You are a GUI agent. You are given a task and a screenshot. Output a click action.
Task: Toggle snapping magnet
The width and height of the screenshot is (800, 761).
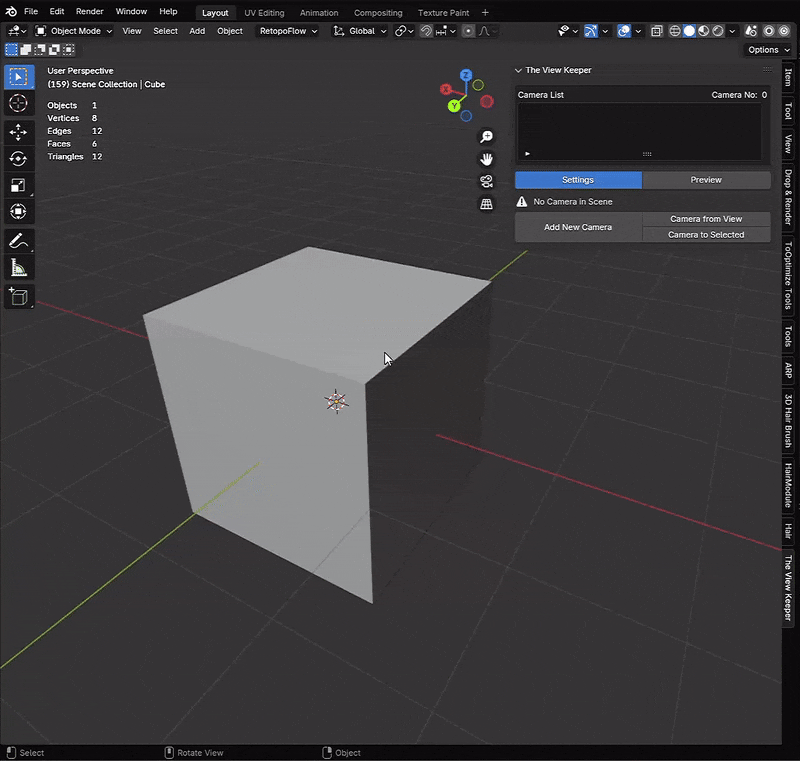[x=426, y=31]
